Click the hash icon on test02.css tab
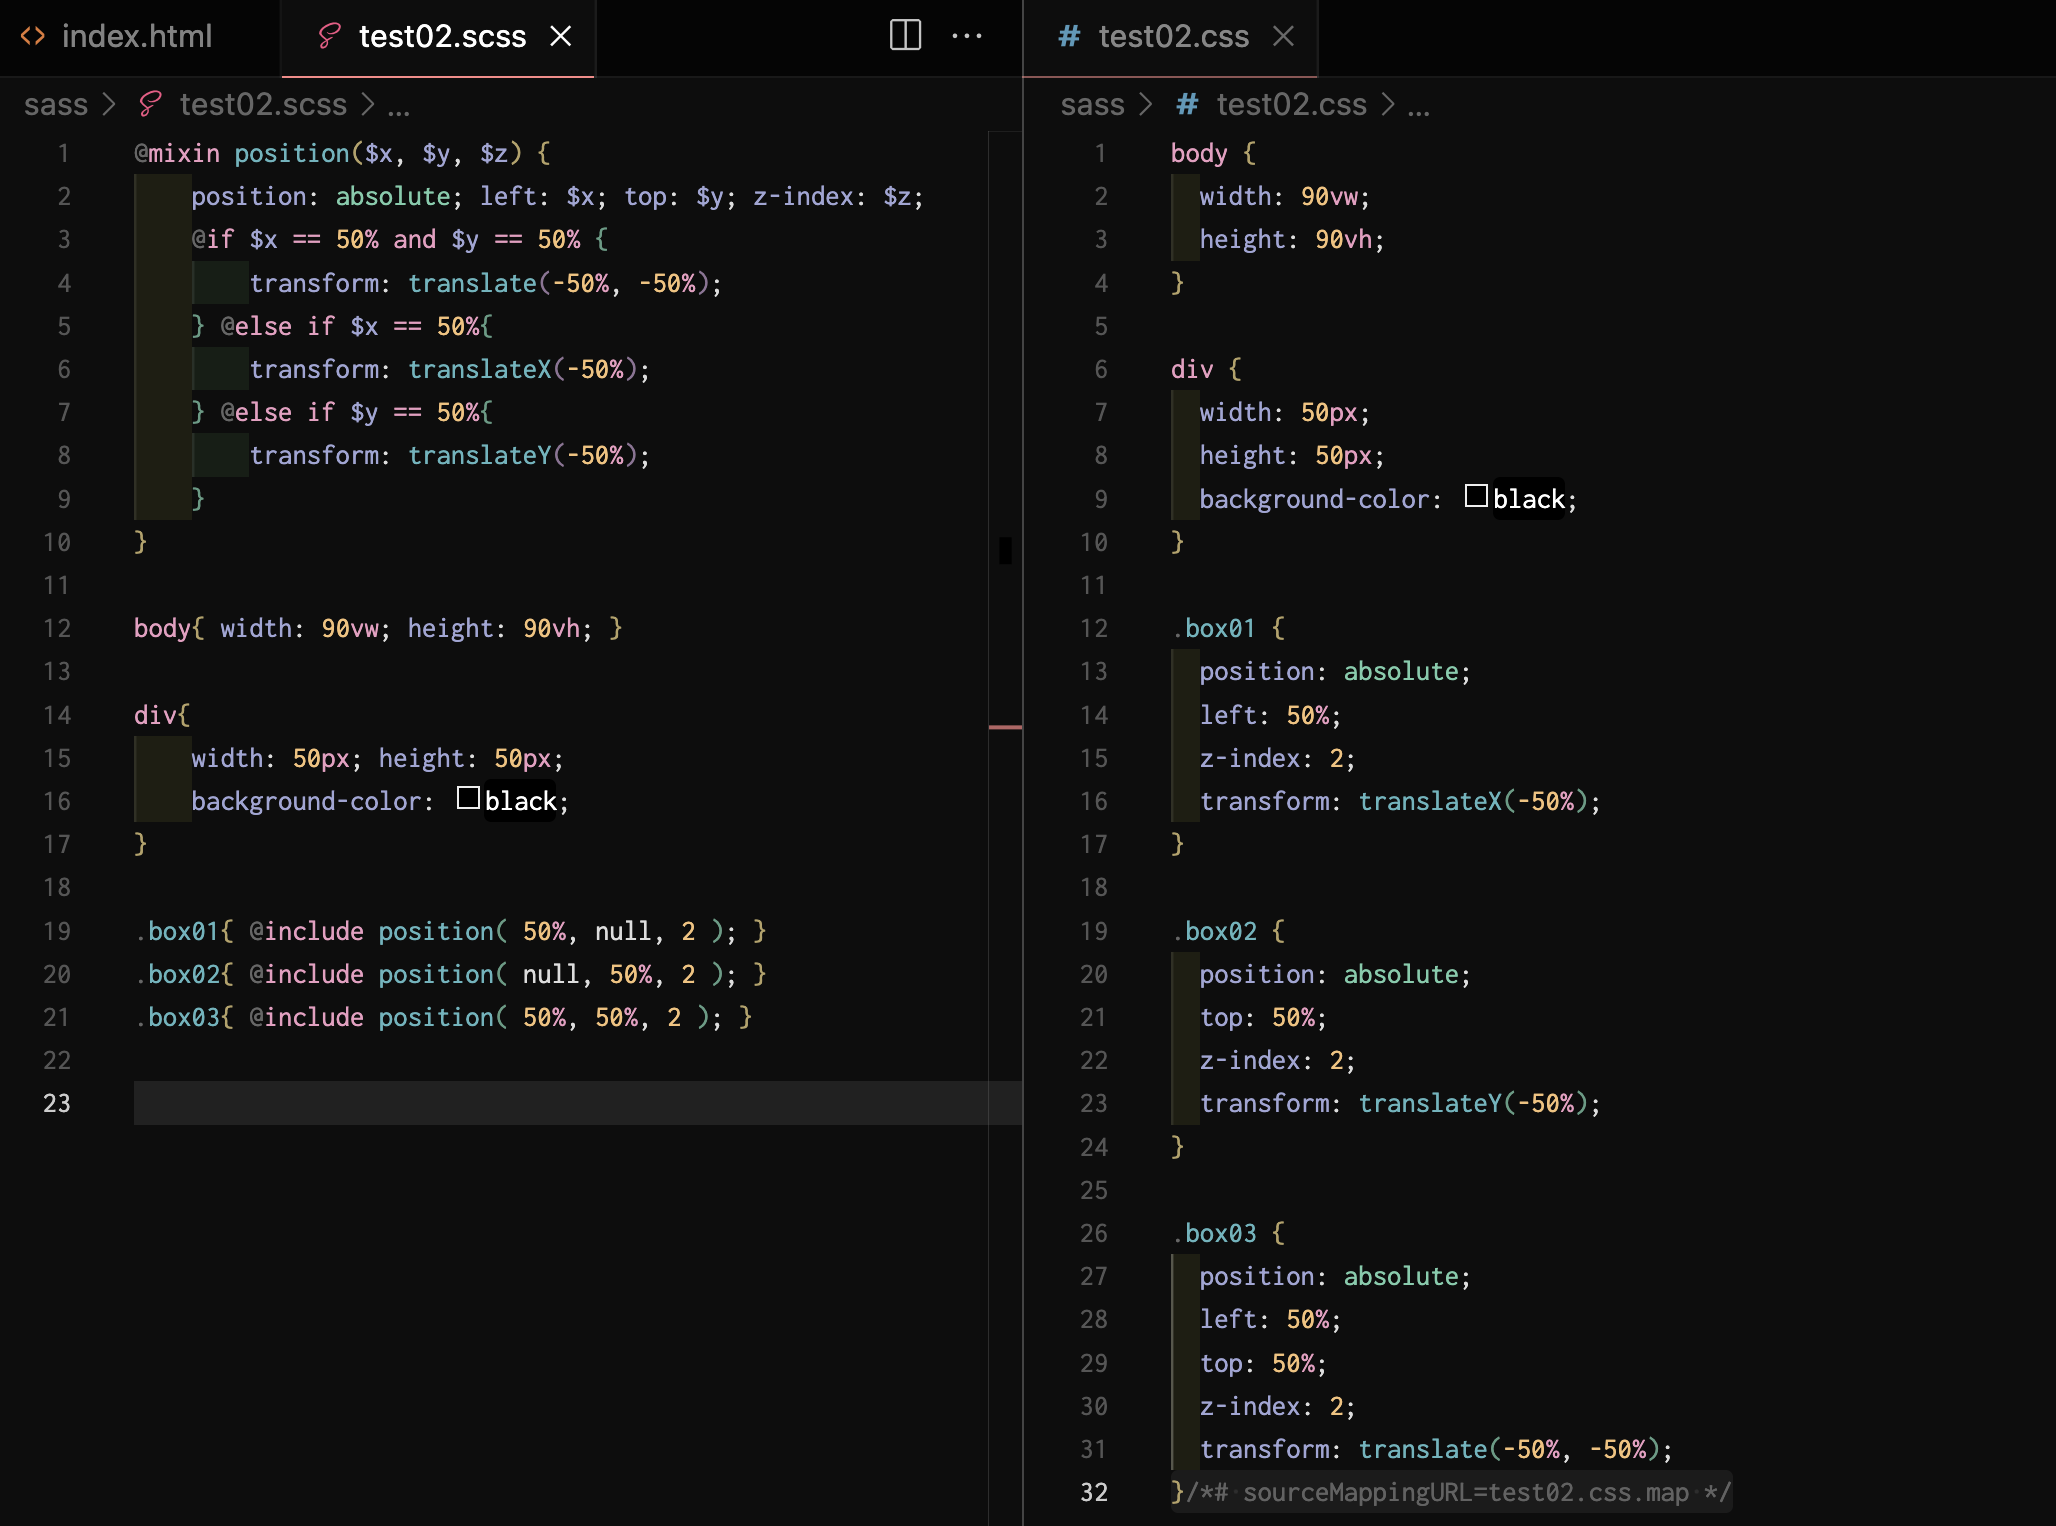The width and height of the screenshot is (2056, 1526). coord(1069,36)
